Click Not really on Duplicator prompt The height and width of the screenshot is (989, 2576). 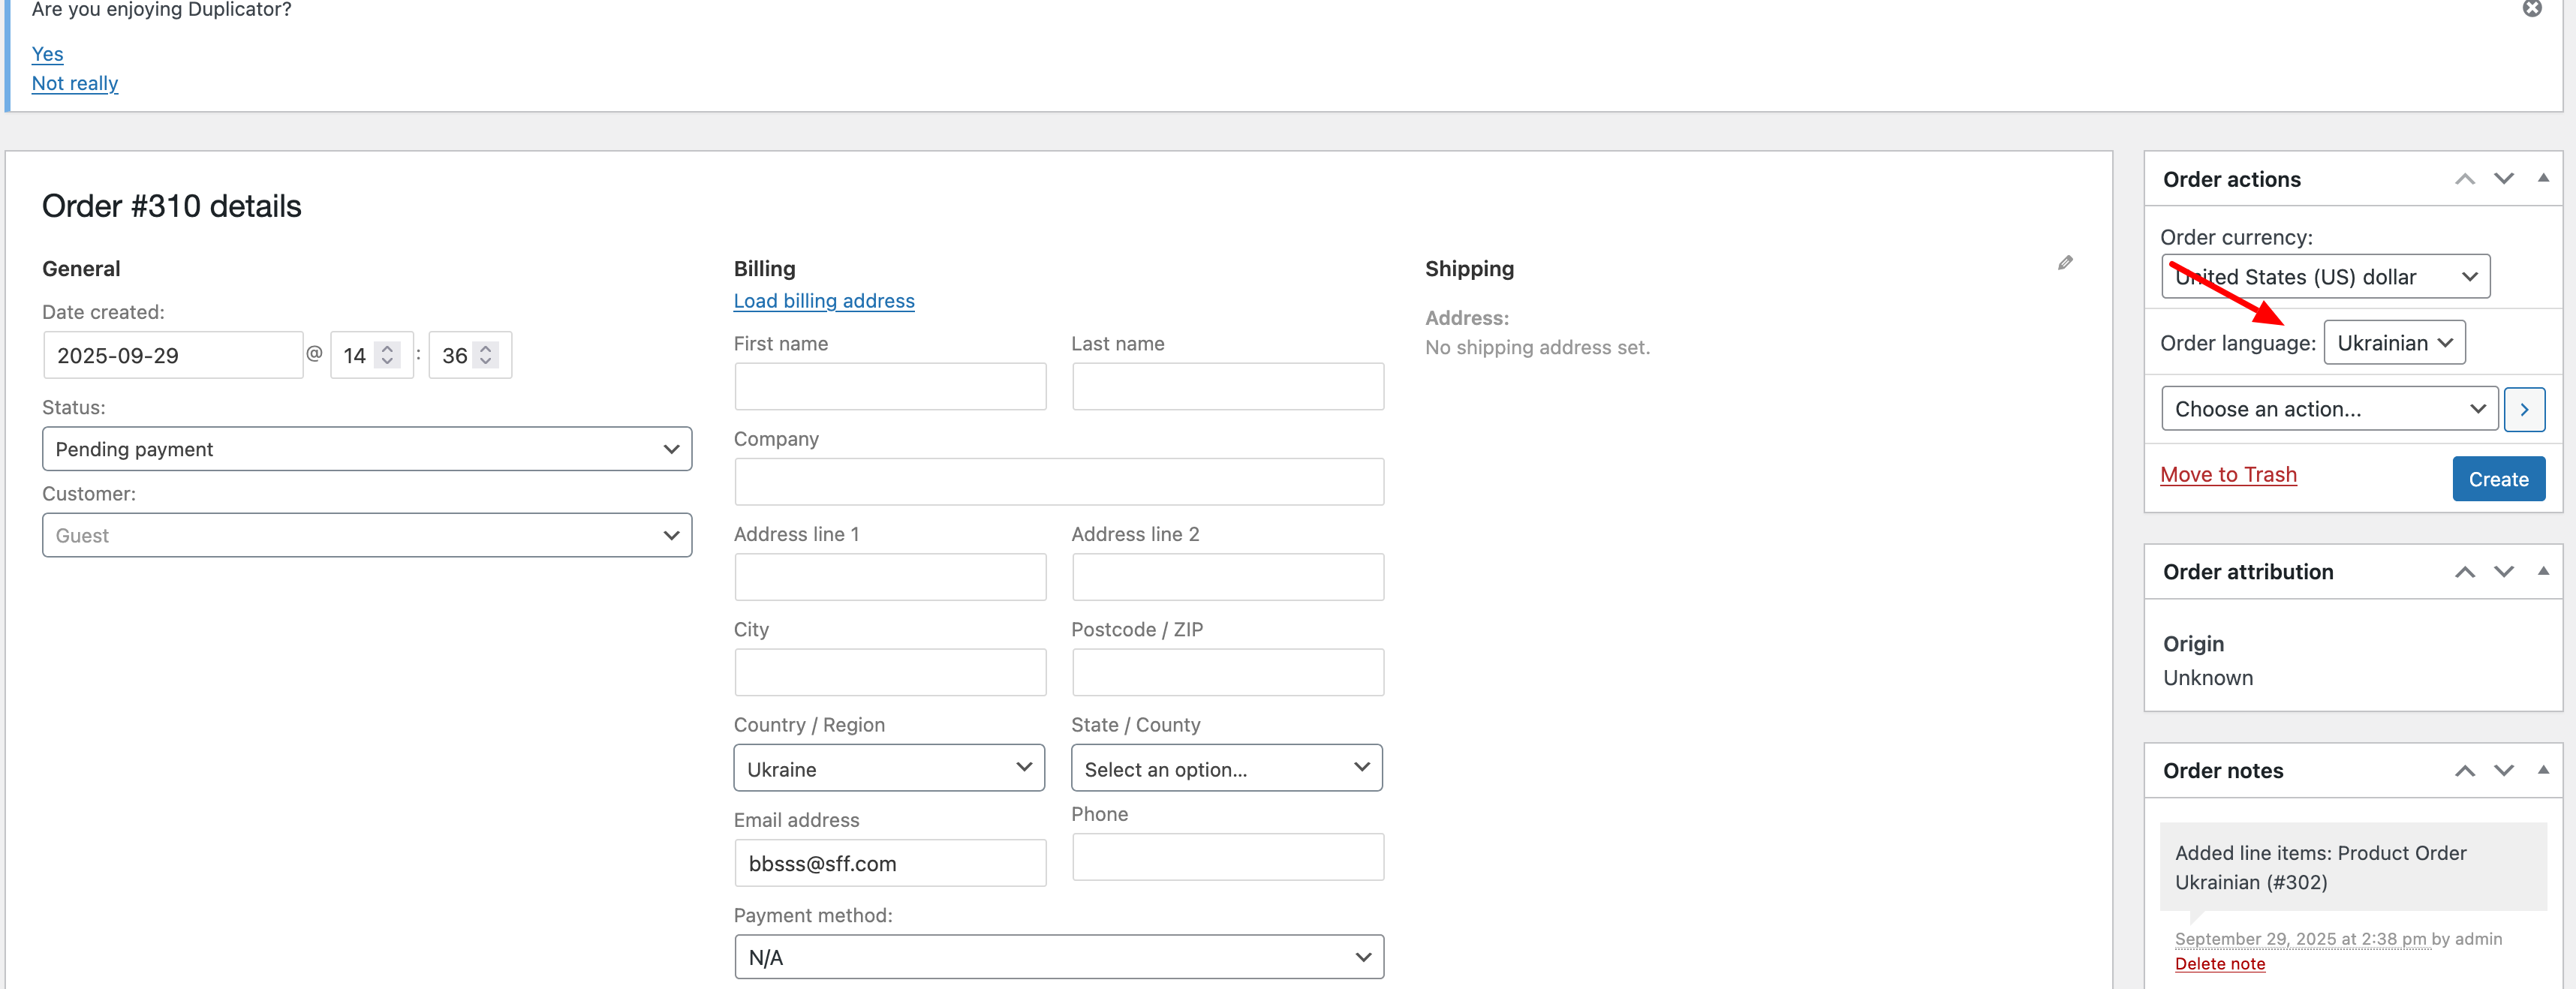75,84
